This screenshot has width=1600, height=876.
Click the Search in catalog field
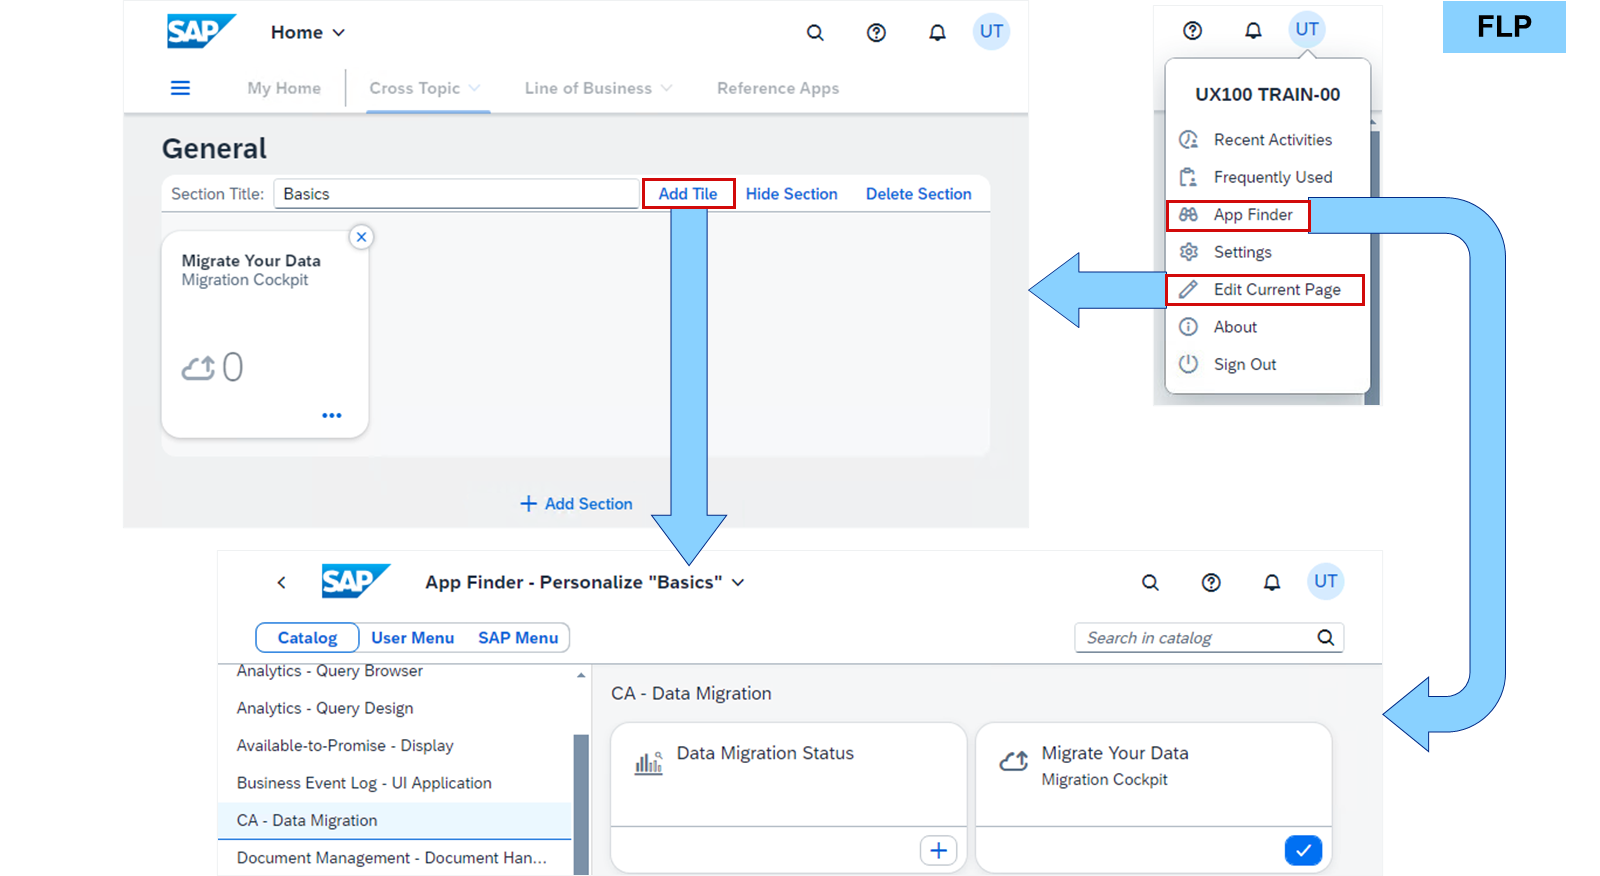click(1209, 638)
